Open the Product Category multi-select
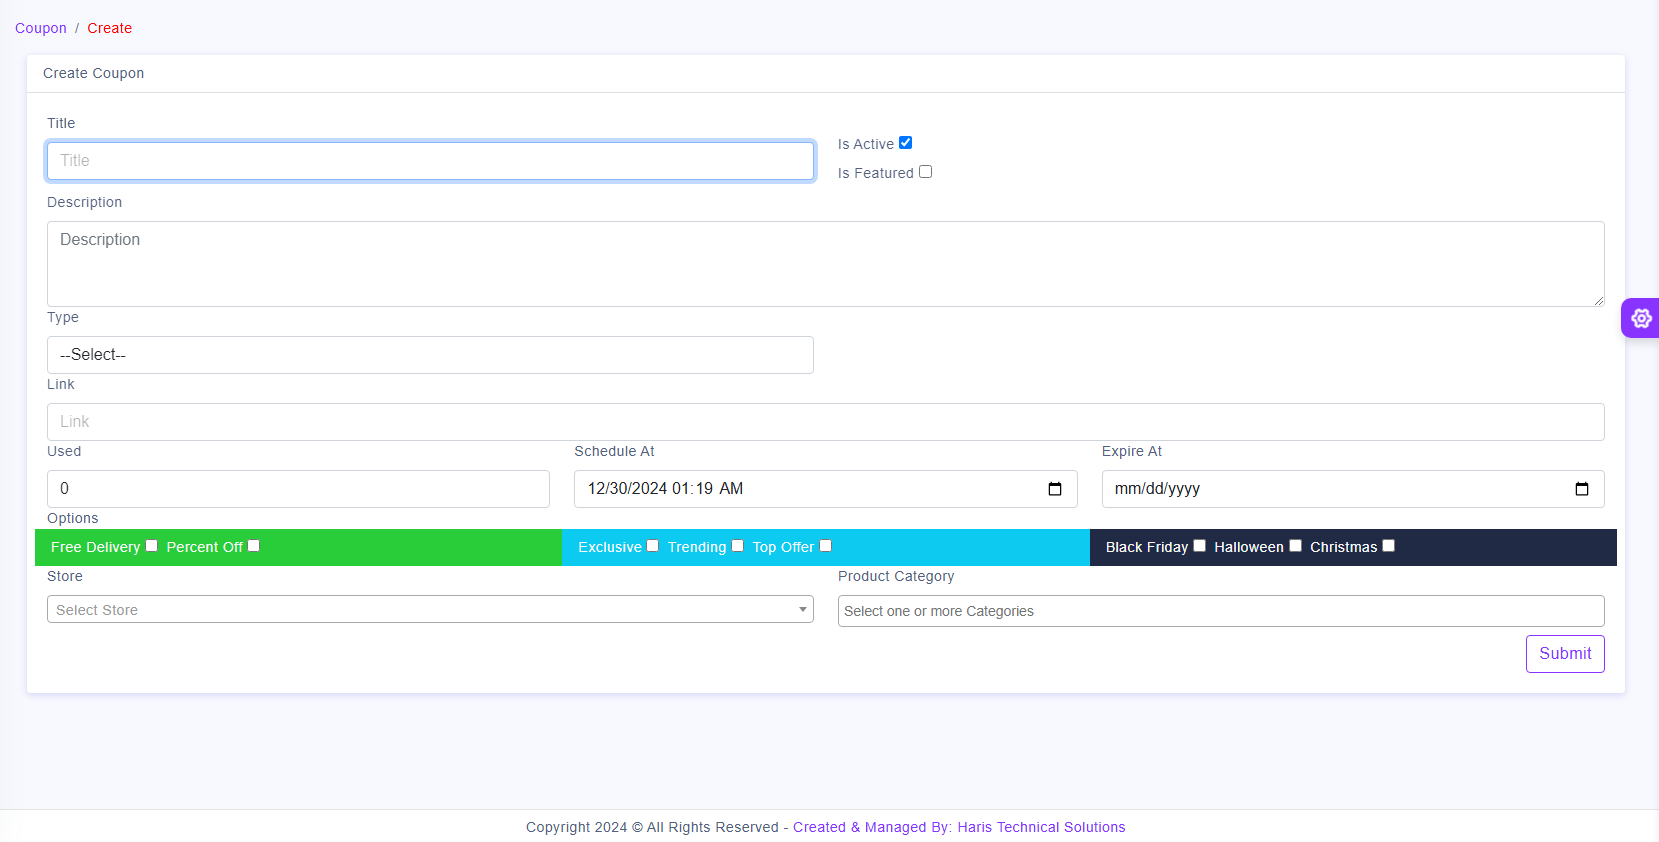This screenshot has height=842, width=1659. point(1221,611)
